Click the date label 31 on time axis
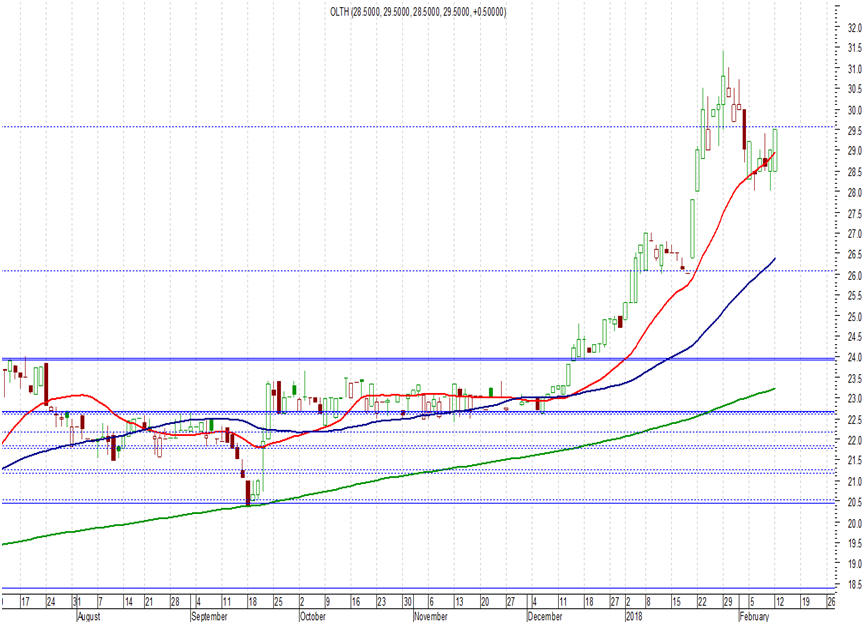Image resolution: width=866 pixels, height=624 pixels. (x=77, y=601)
